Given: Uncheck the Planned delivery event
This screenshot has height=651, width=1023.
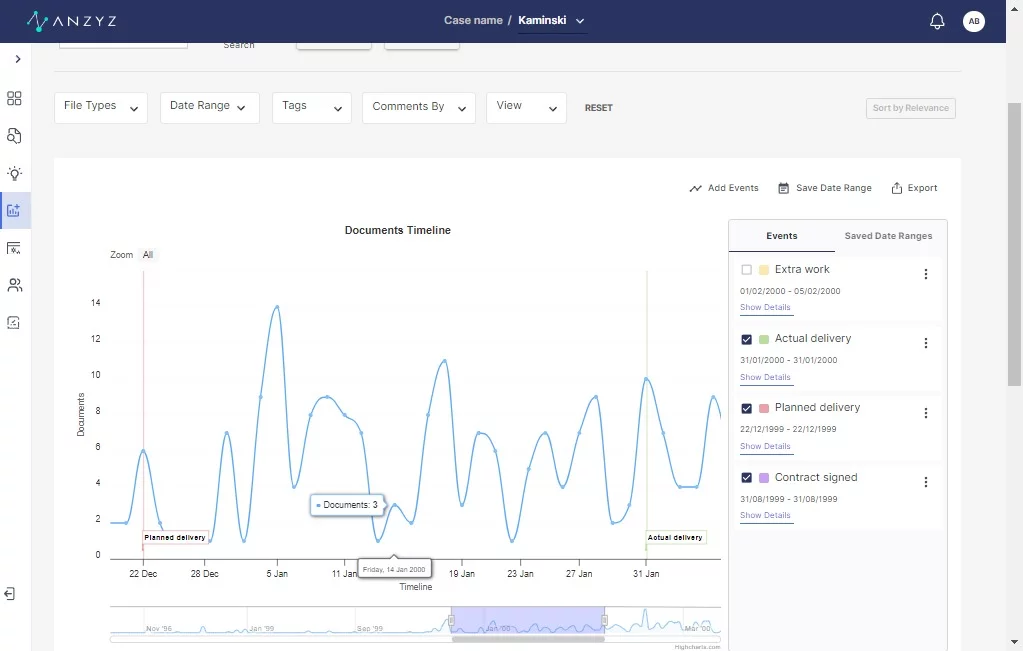Looking at the screenshot, I should (x=746, y=408).
